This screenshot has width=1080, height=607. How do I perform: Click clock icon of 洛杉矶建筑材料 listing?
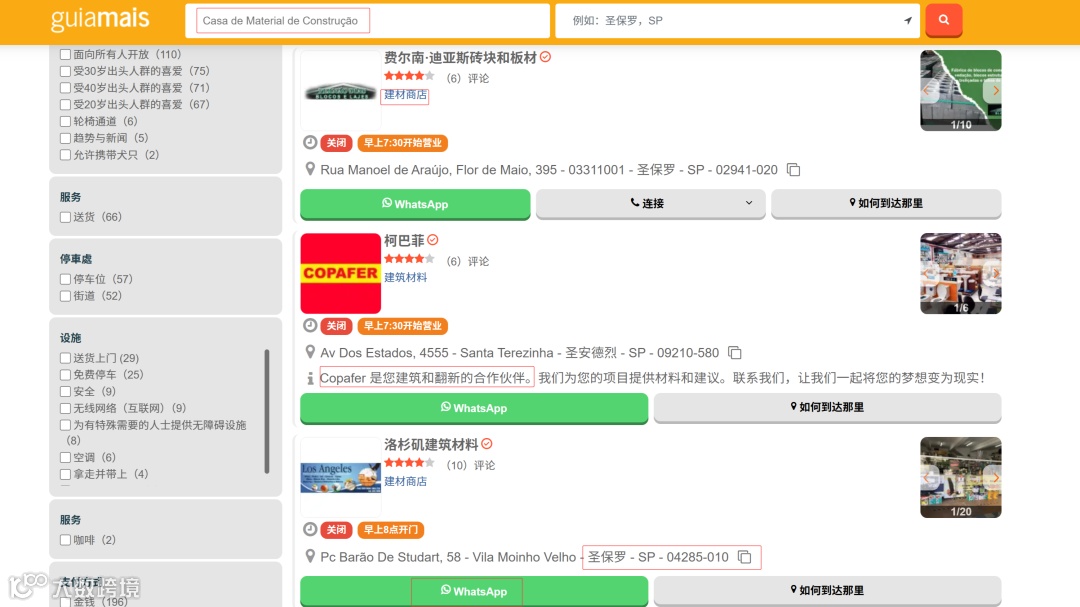coord(310,529)
